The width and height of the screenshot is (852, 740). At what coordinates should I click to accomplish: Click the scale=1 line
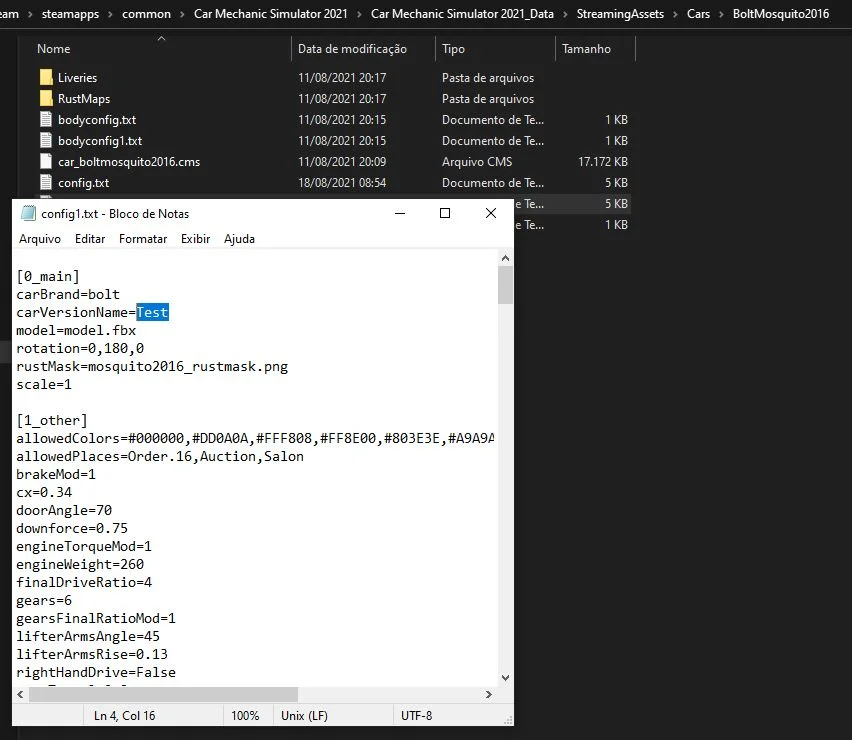point(44,384)
